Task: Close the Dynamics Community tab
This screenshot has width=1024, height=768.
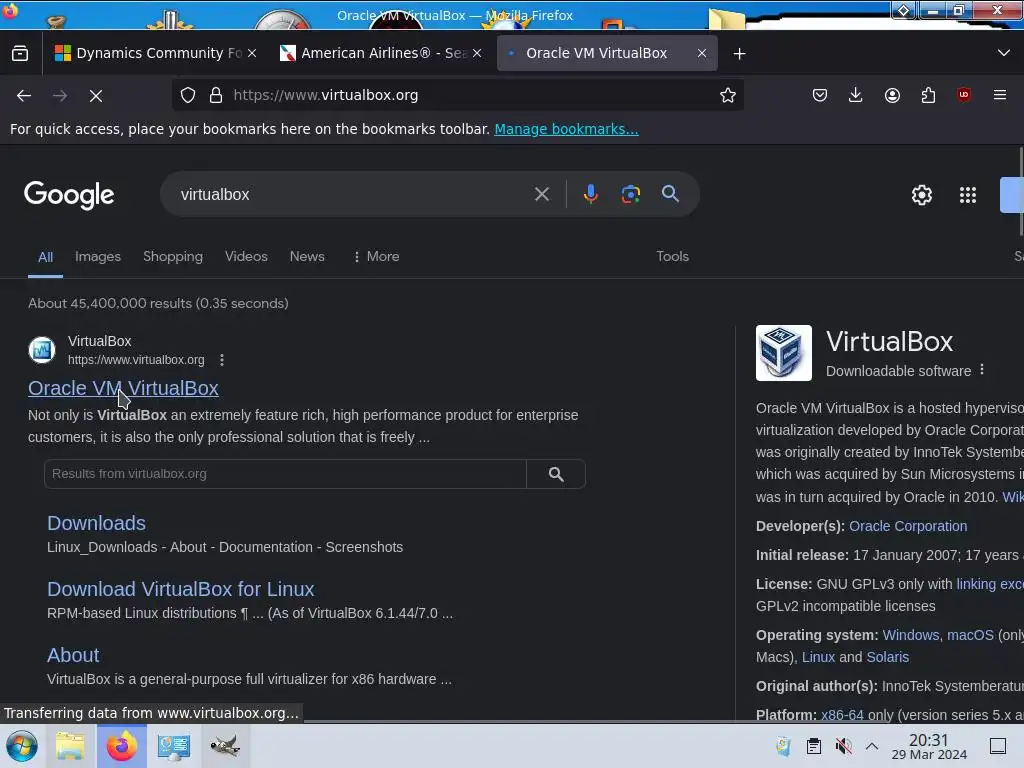Action: pos(252,53)
